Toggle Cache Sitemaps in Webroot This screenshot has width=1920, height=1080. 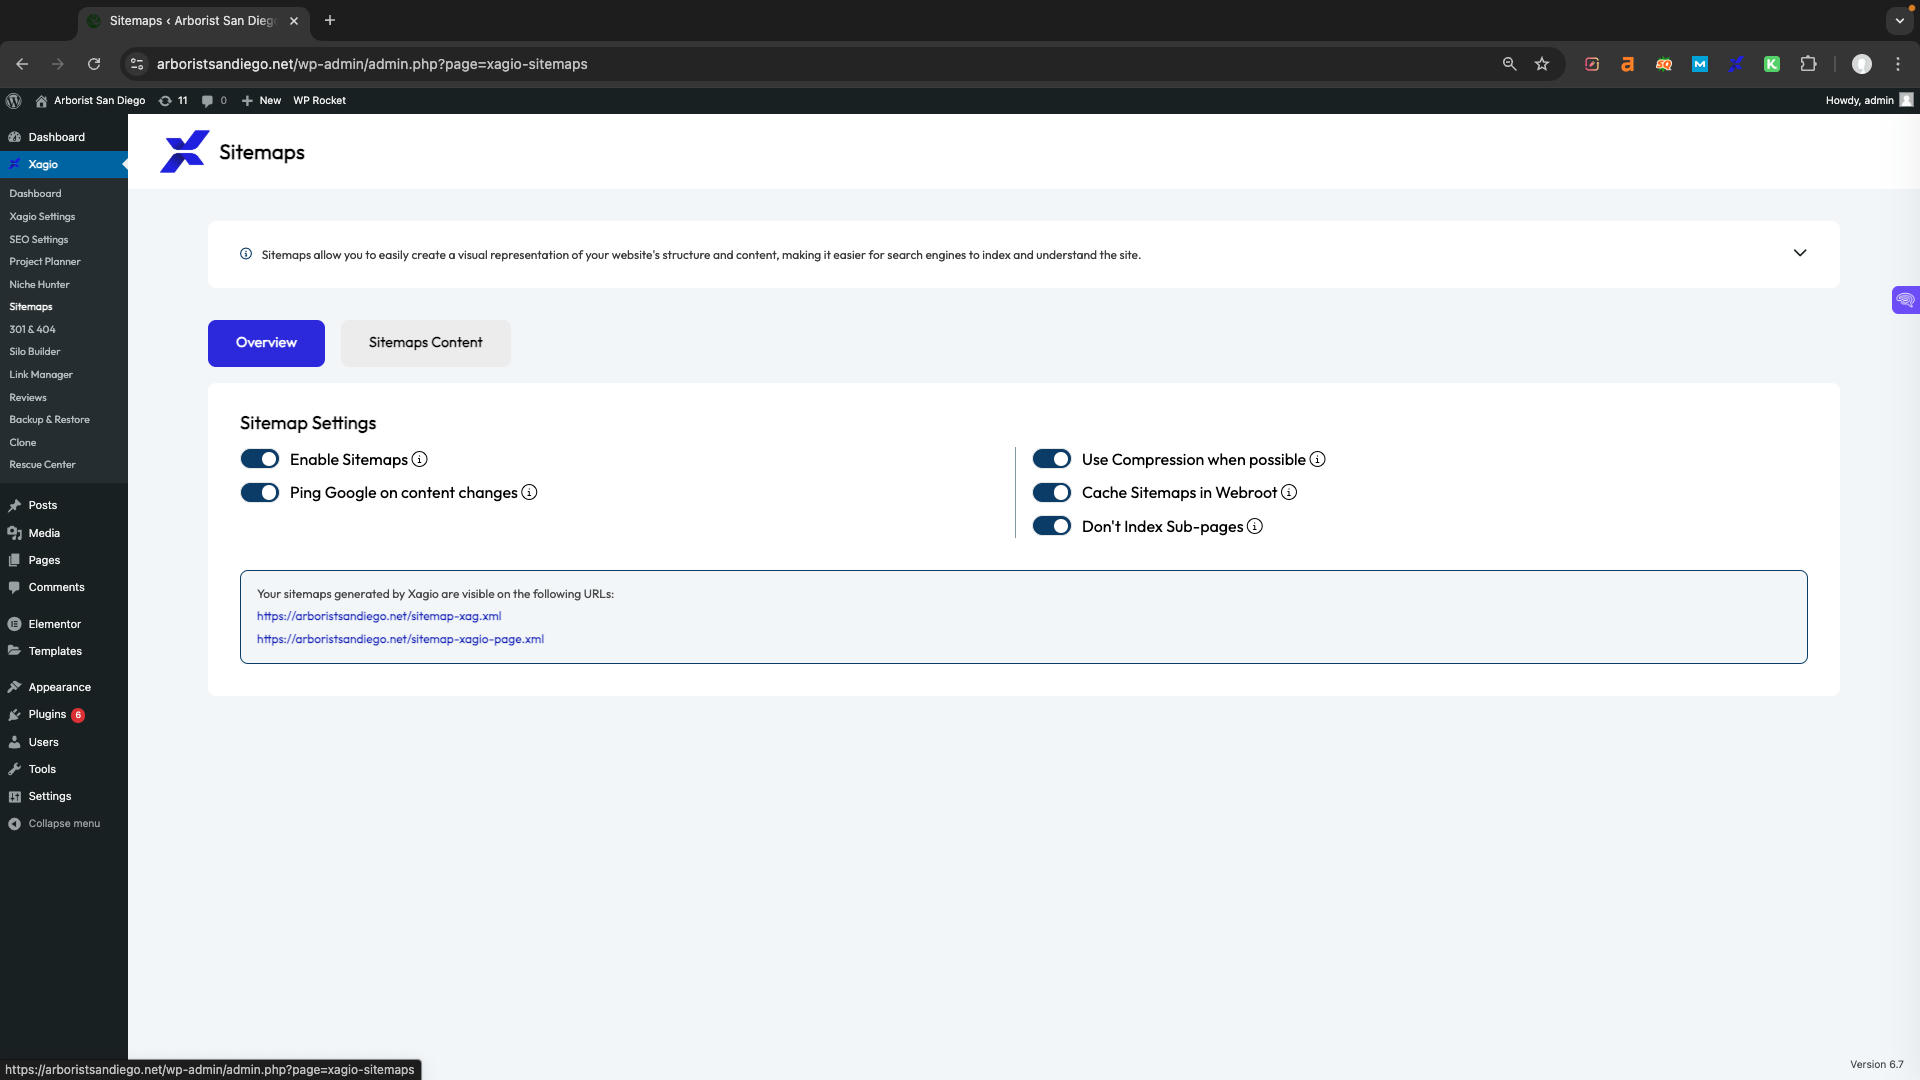pos(1052,493)
